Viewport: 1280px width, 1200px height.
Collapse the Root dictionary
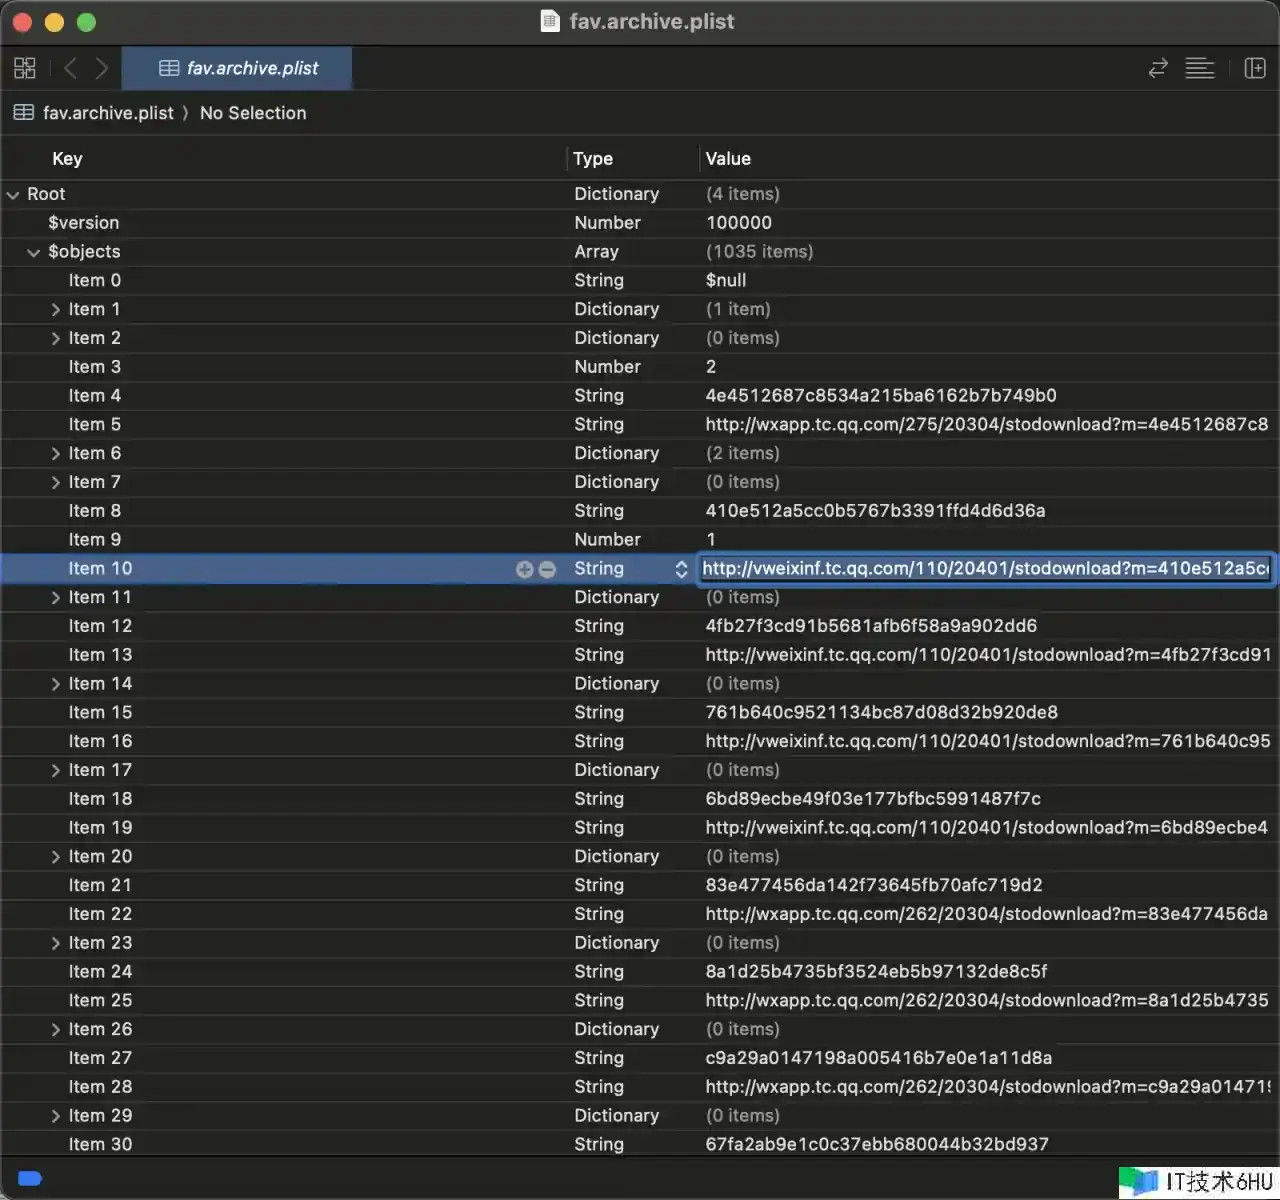(13, 195)
